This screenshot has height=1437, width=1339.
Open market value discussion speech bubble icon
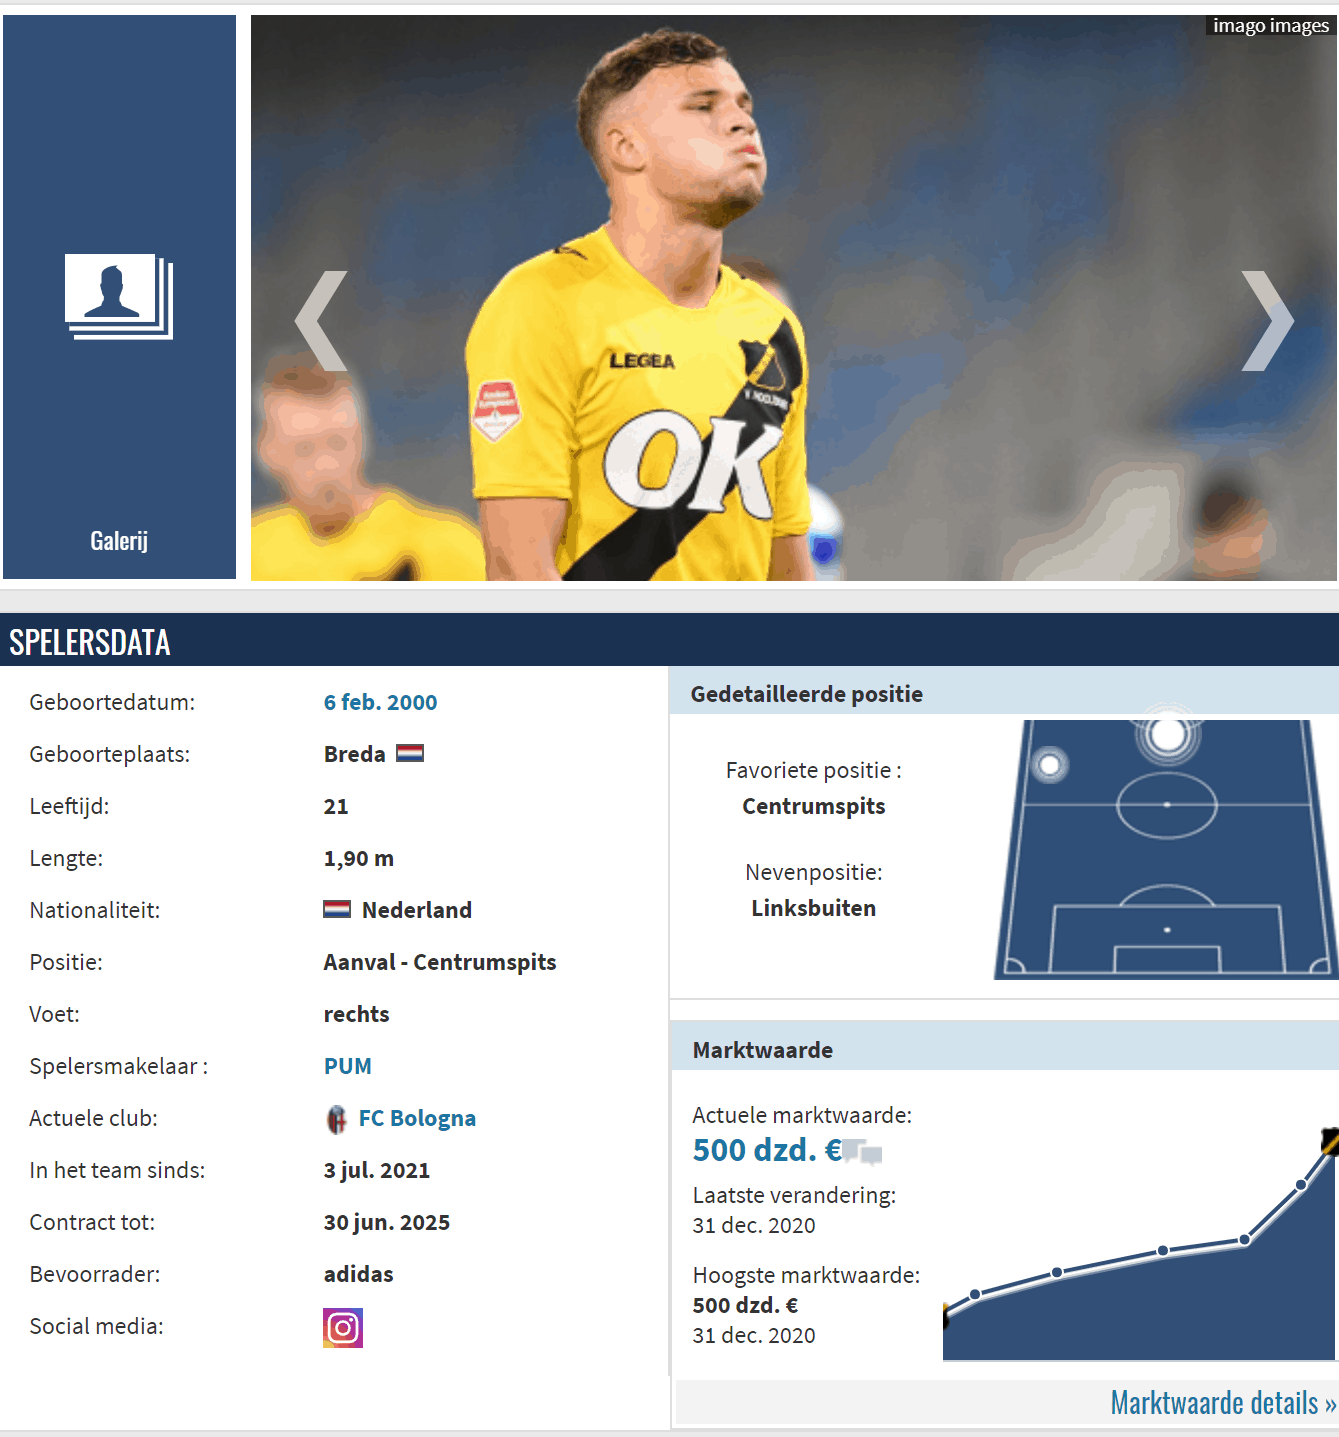(862, 1152)
